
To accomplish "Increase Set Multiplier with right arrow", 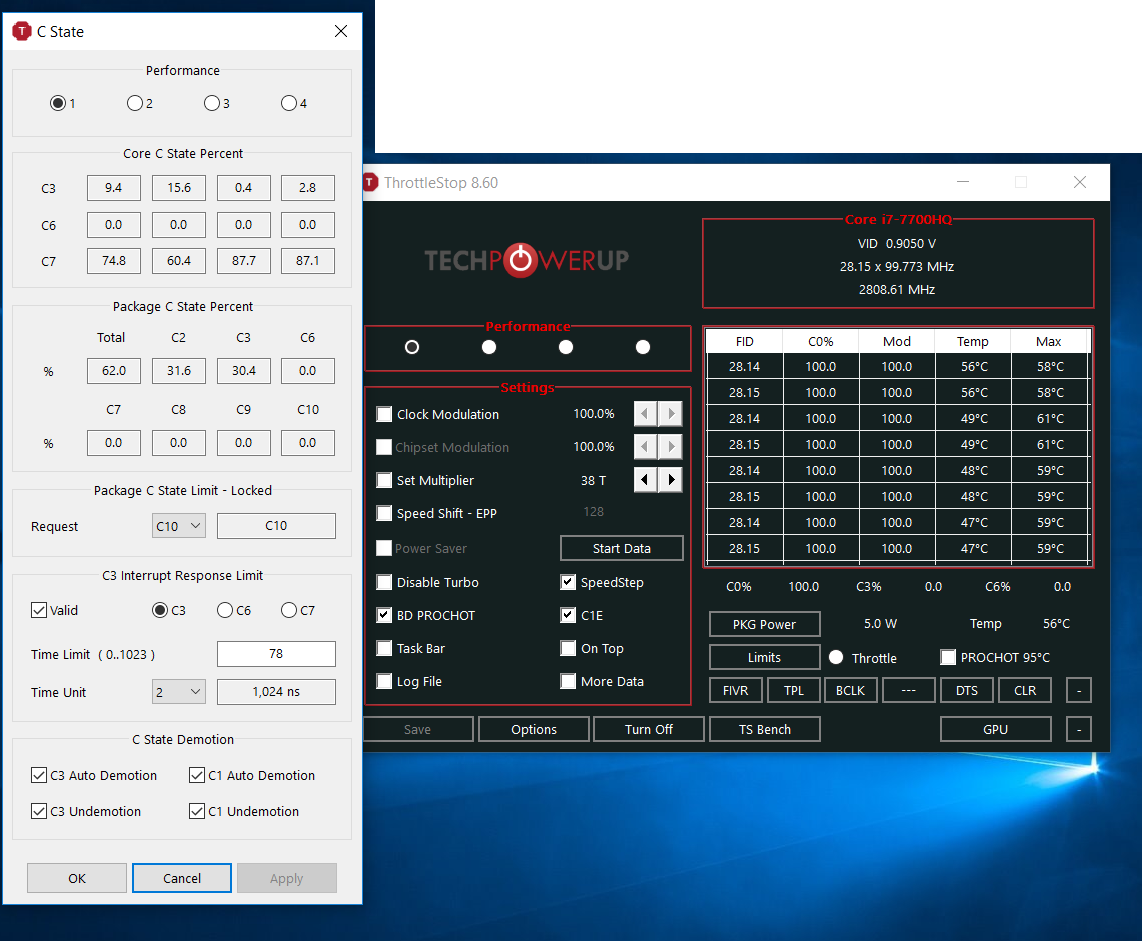I will coord(671,480).
